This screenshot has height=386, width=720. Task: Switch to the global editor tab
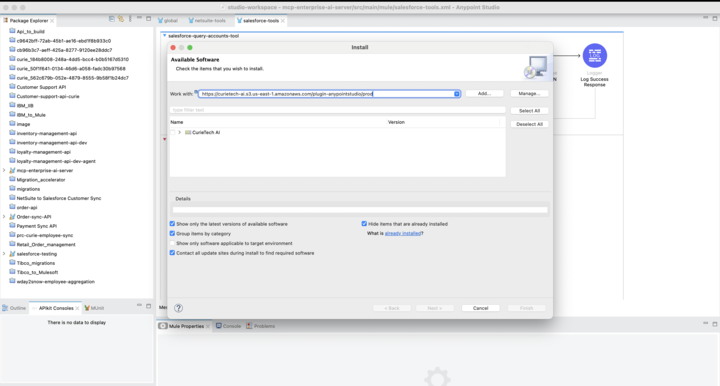[x=168, y=21]
